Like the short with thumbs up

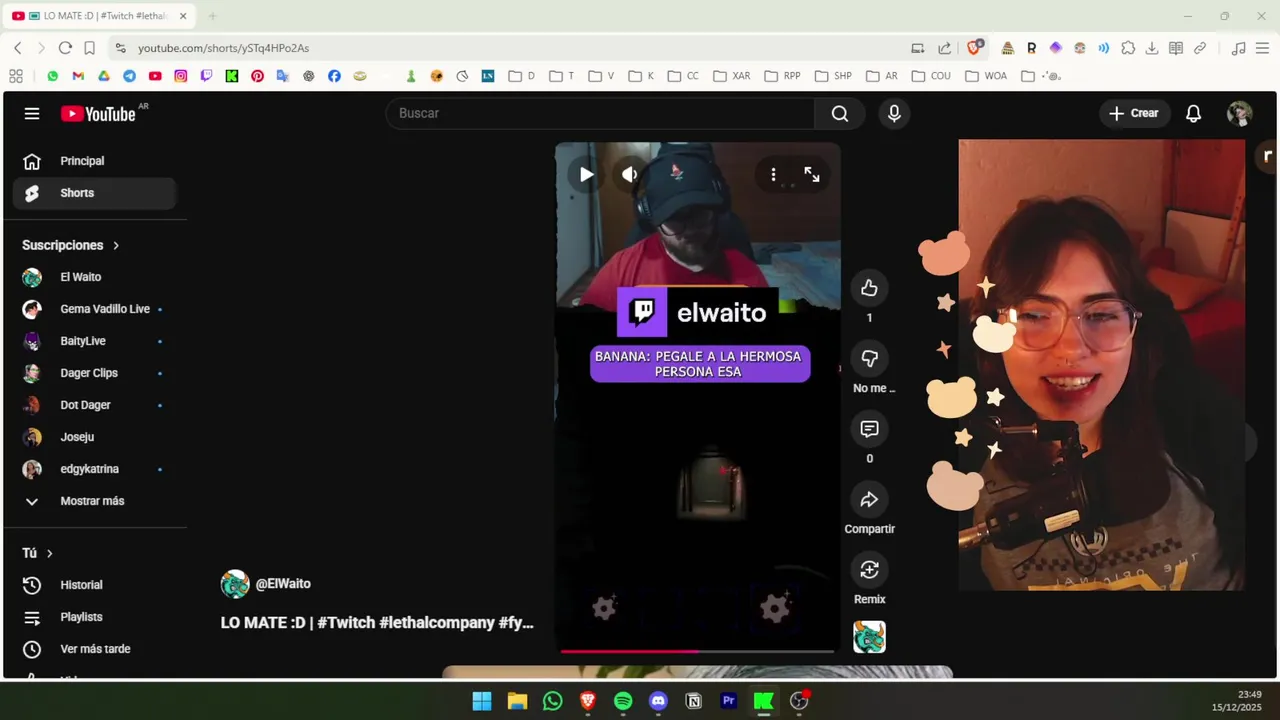(869, 288)
